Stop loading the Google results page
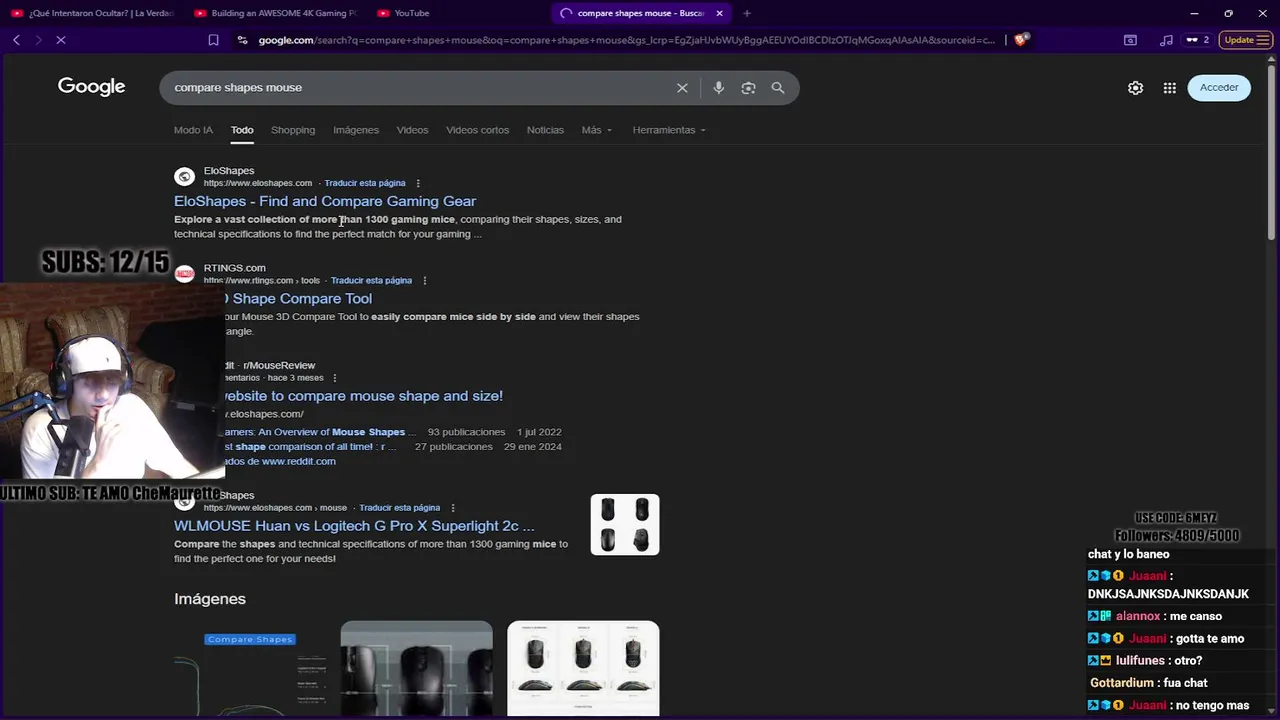This screenshot has width=1280, height=720. pos(60,40)
